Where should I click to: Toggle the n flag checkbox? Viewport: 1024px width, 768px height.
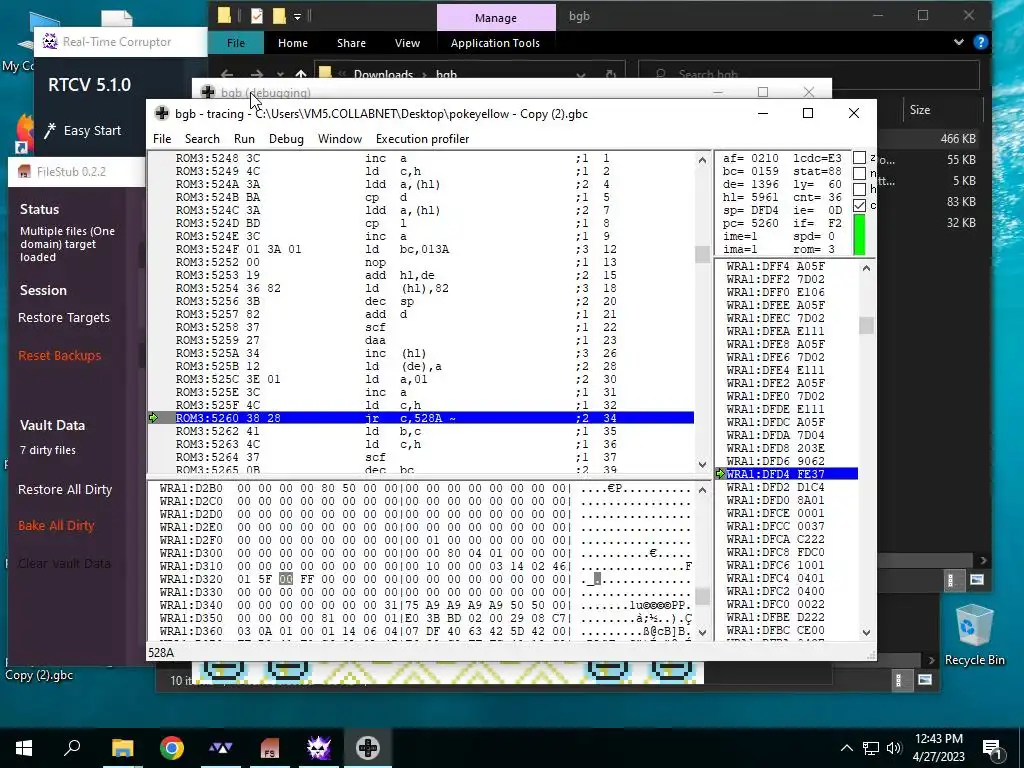pos(859,174)
